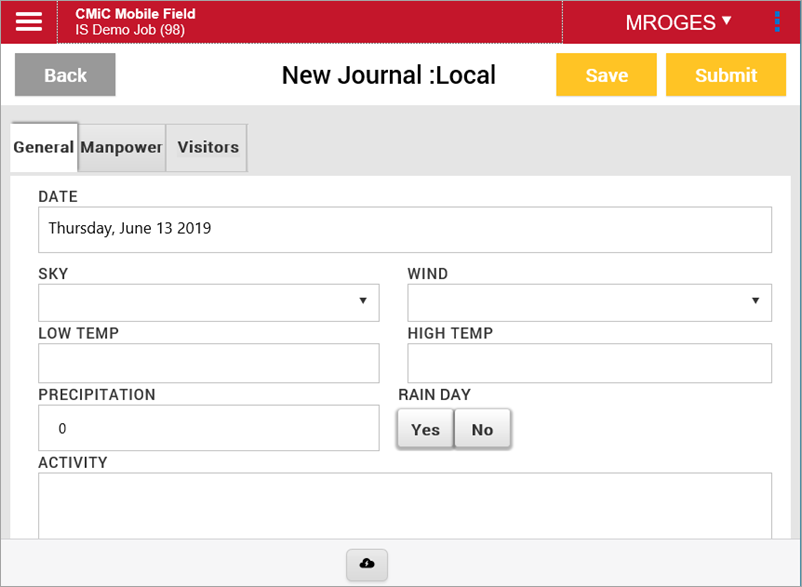Viewport: 802px width, 587px height.
Task: Open the vertical three-dot options menu
Action: coord(777,22)
